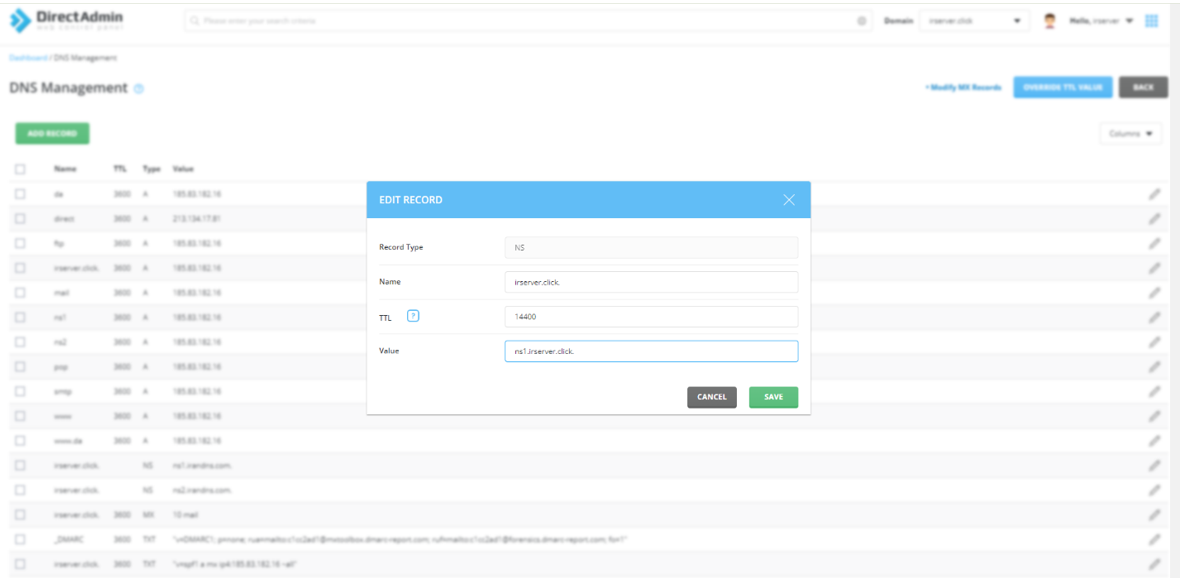The width and height of the screenshot is (1182, 578).
Task: Close the Edit Record dialog with X
Action: pyautogui.click(x=789, y=200)
